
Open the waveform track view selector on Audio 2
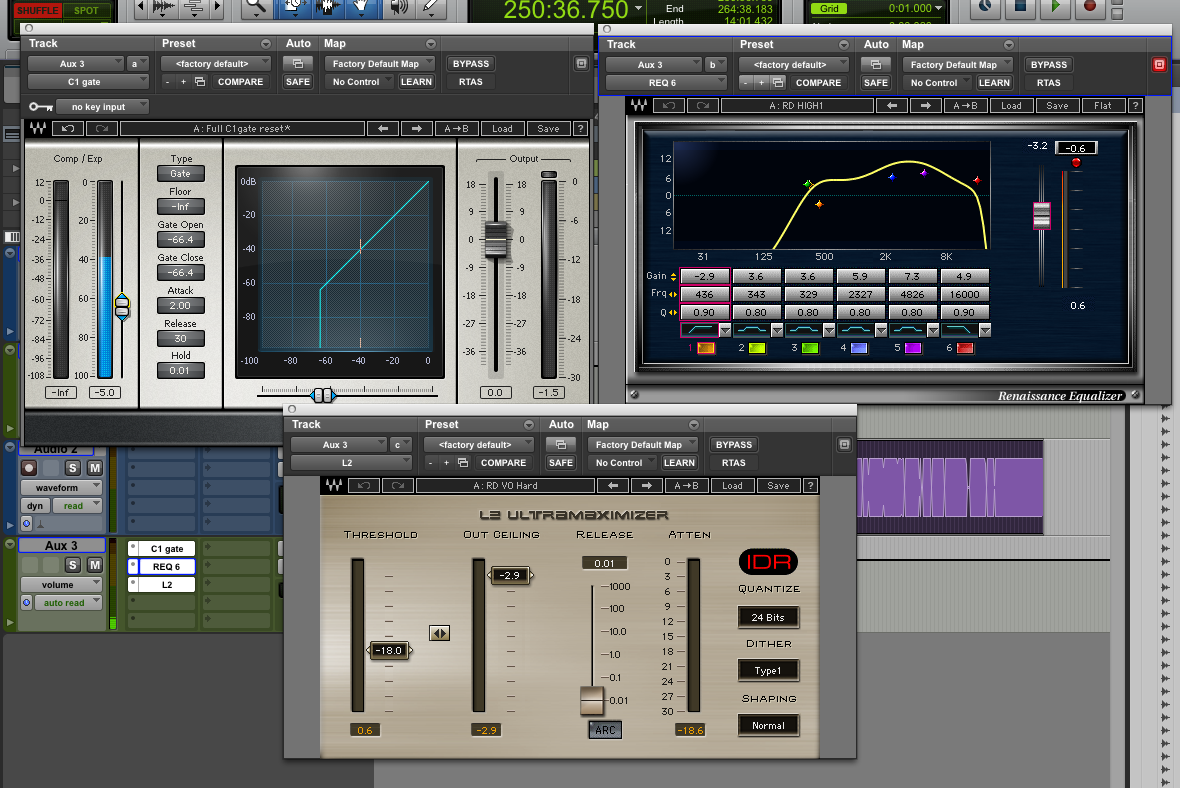click(61, 488)
